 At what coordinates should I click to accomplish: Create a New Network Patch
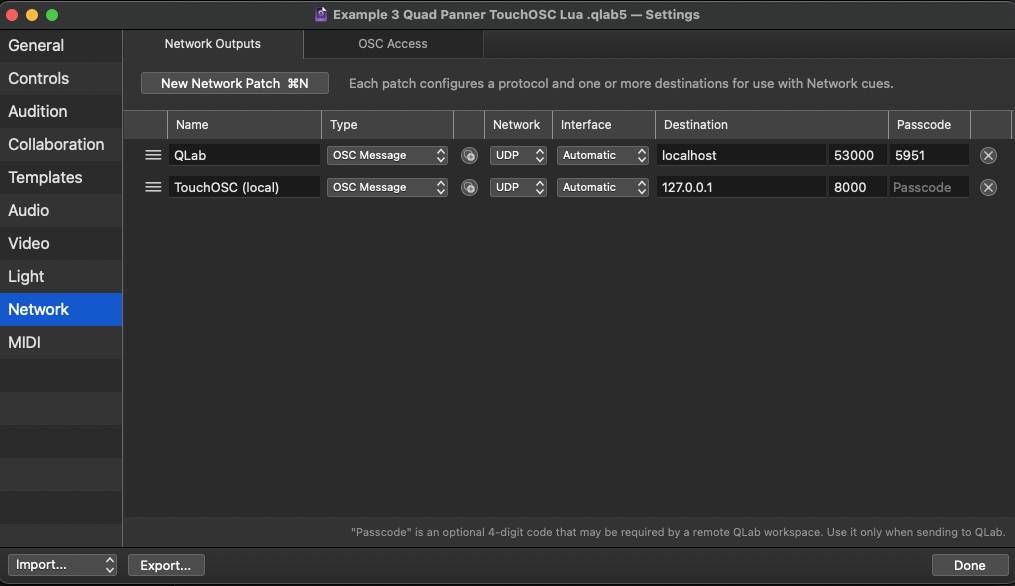coord(234,83)
